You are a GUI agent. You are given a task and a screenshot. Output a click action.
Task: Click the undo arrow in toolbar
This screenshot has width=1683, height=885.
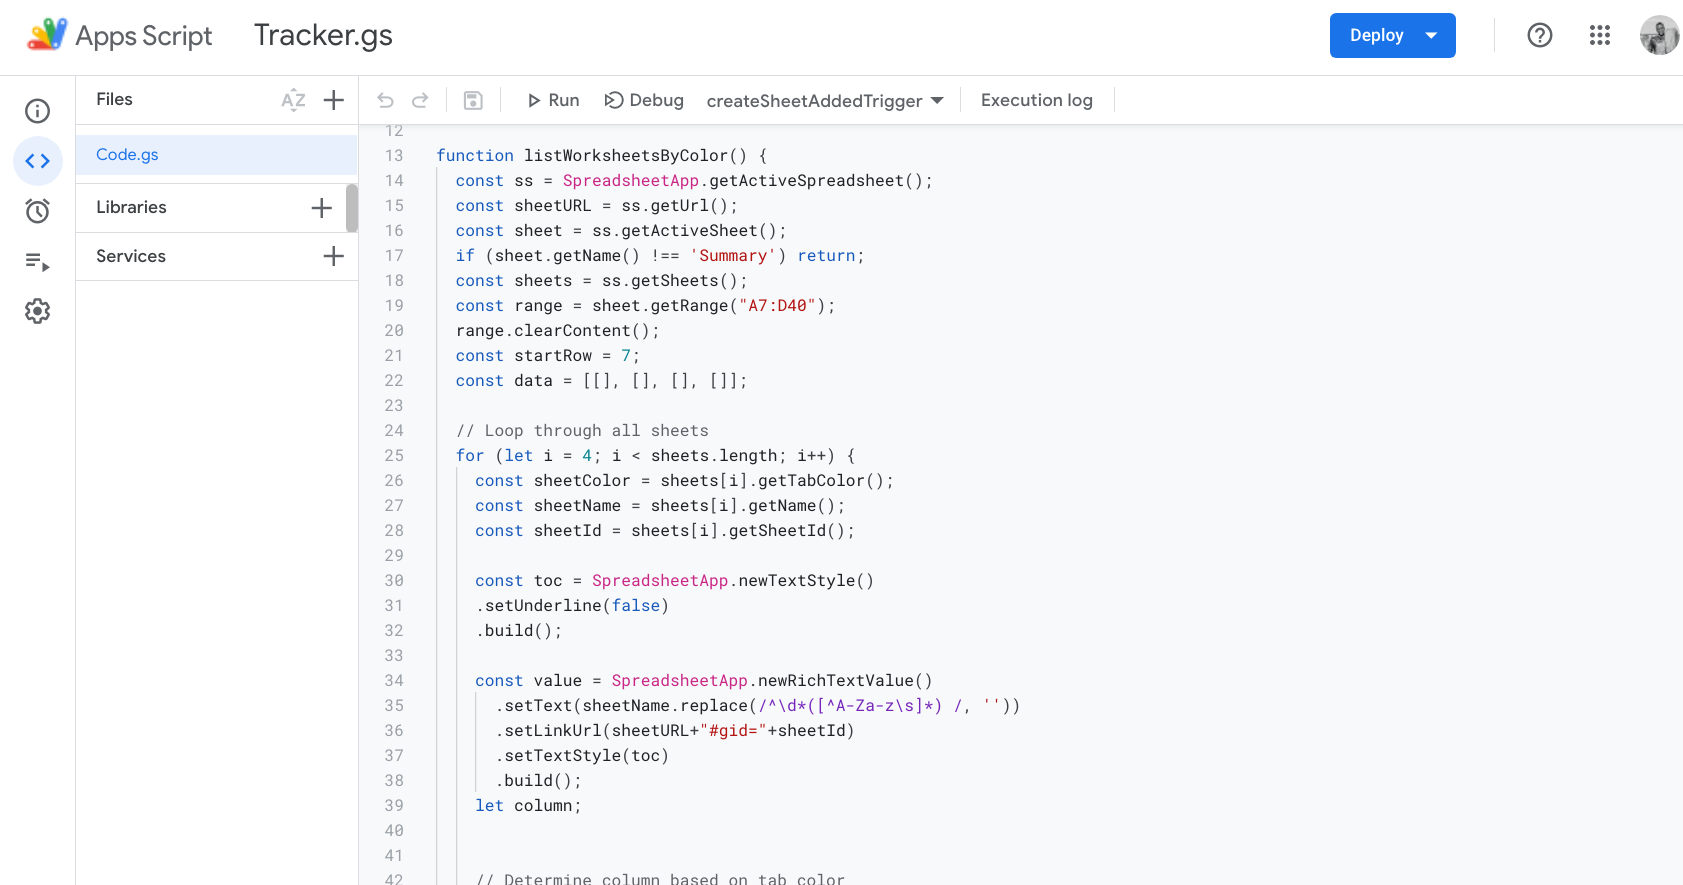[x=385, y=100]
